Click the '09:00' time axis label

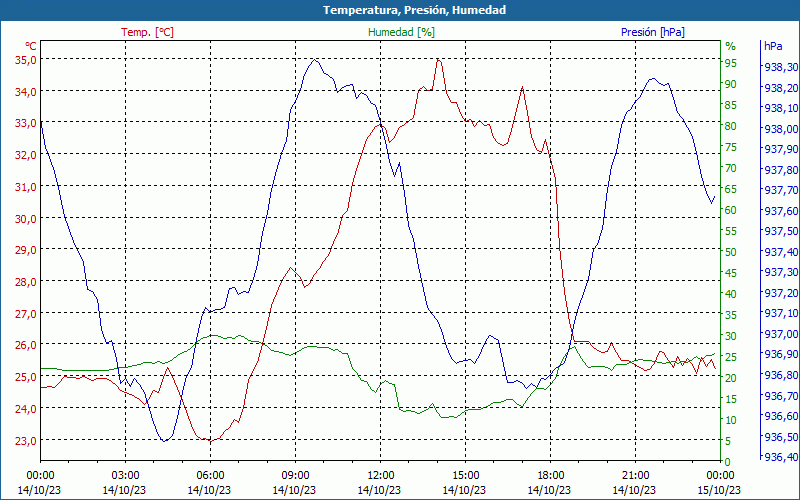click(x=295, y=476)
